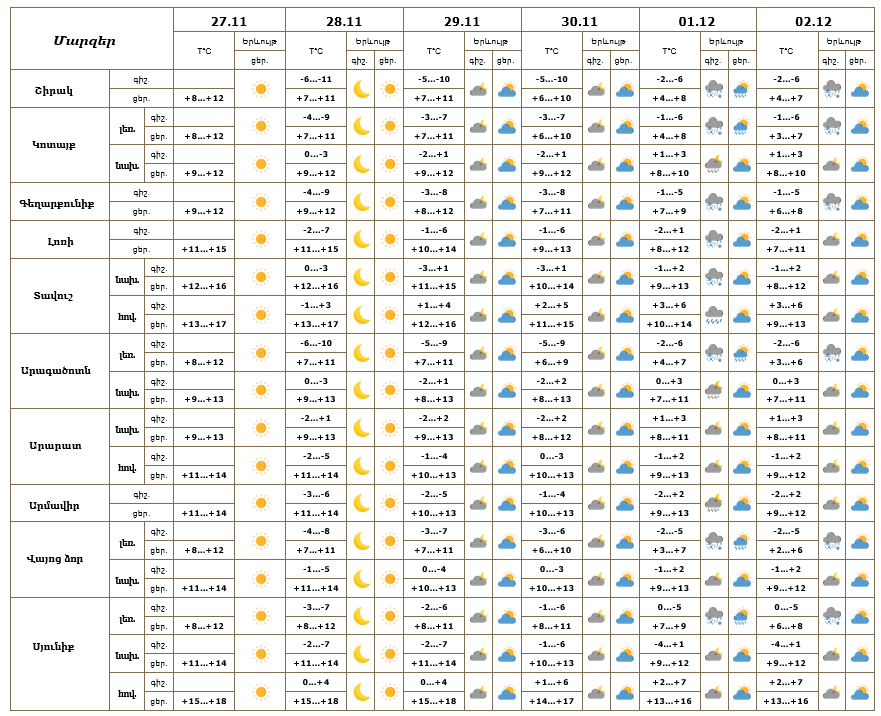The width and height of the screenshot is (881, 716).
Task: Select Shirak's night snow-rain cloud icon for 01.12
Action: click(713, 89)
